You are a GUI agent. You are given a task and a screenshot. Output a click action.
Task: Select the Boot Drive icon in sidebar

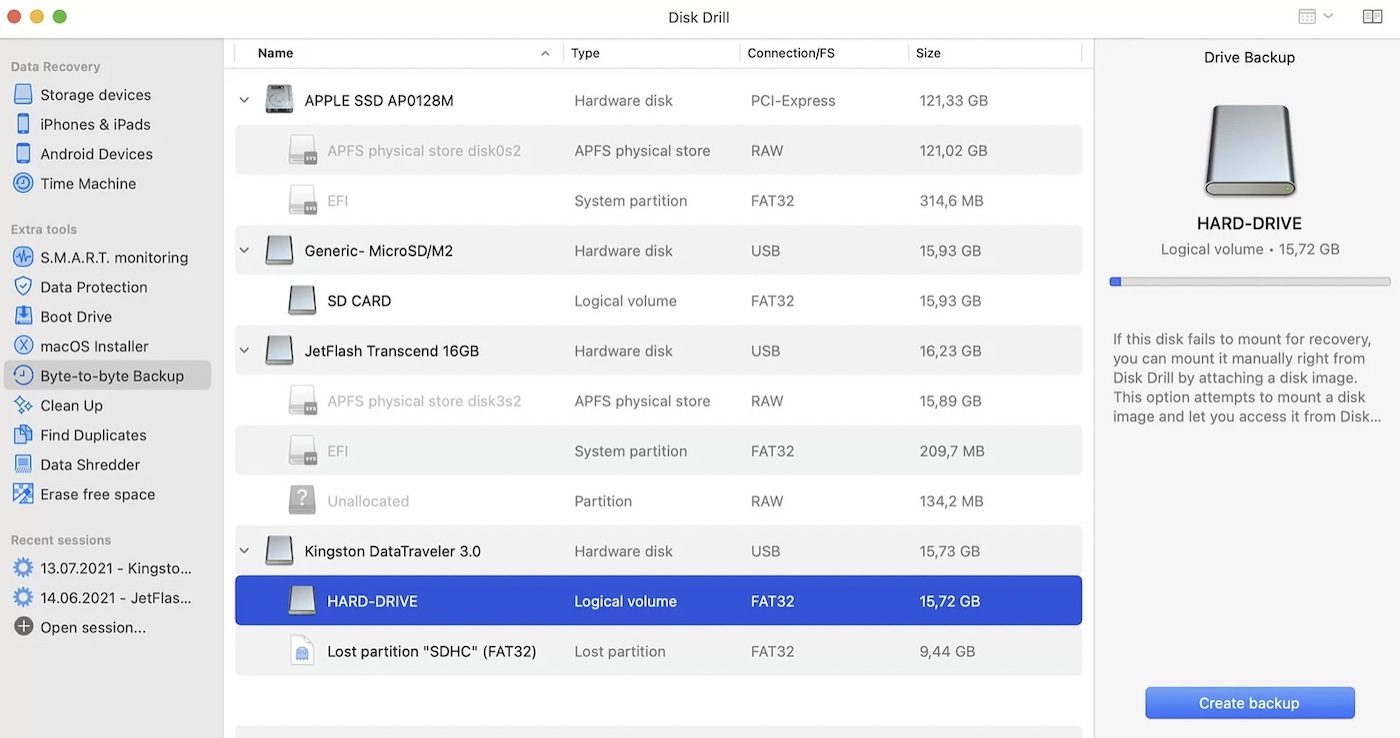(23, 316)
